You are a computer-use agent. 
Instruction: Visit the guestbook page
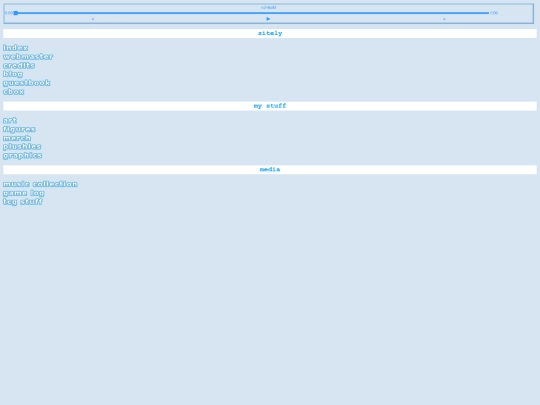click(27, 83)
